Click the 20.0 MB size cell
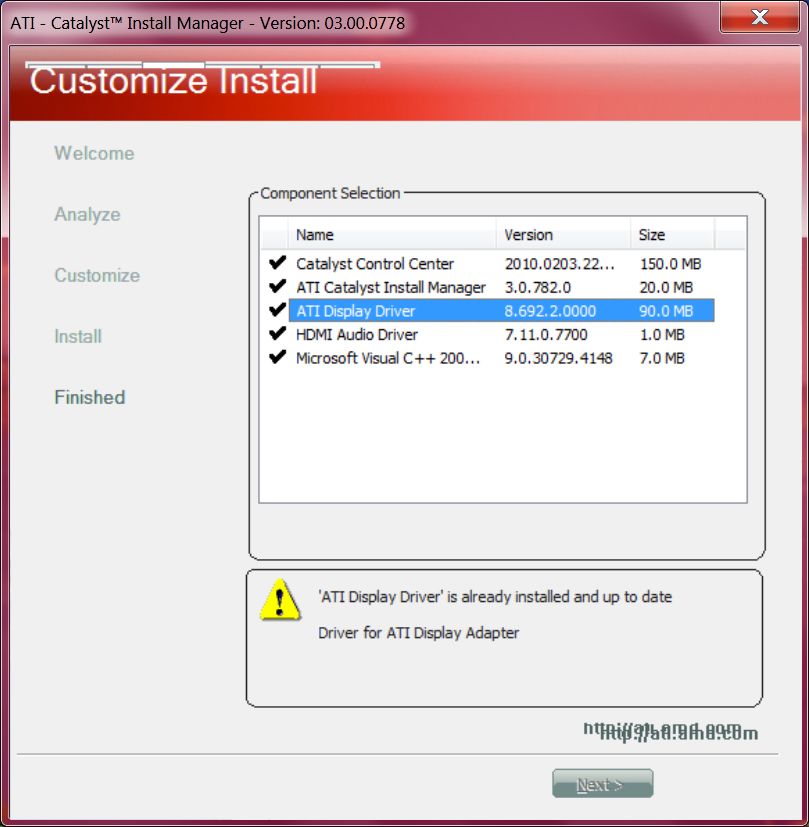This screenshot has height=827, width=809. pyautogui.click(x=666, y=287)
